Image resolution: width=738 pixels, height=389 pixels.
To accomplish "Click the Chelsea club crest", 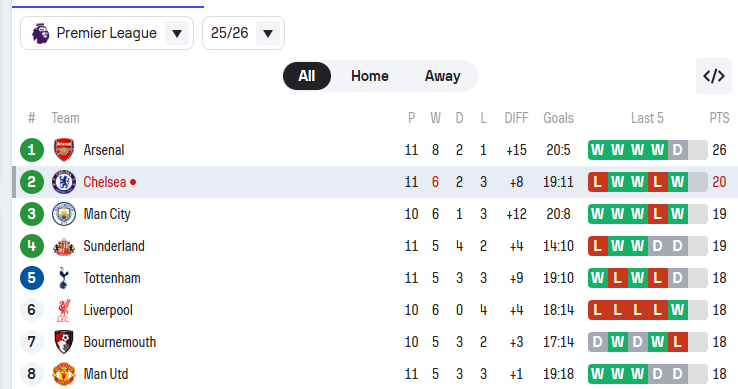I will pos(64,182).
